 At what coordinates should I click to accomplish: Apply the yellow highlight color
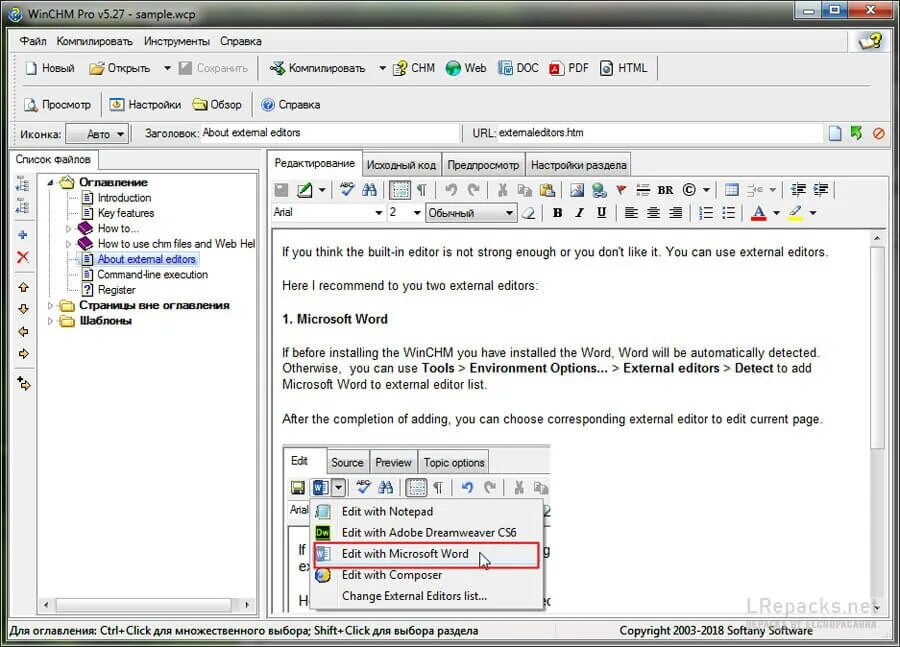tap(796, 213)
